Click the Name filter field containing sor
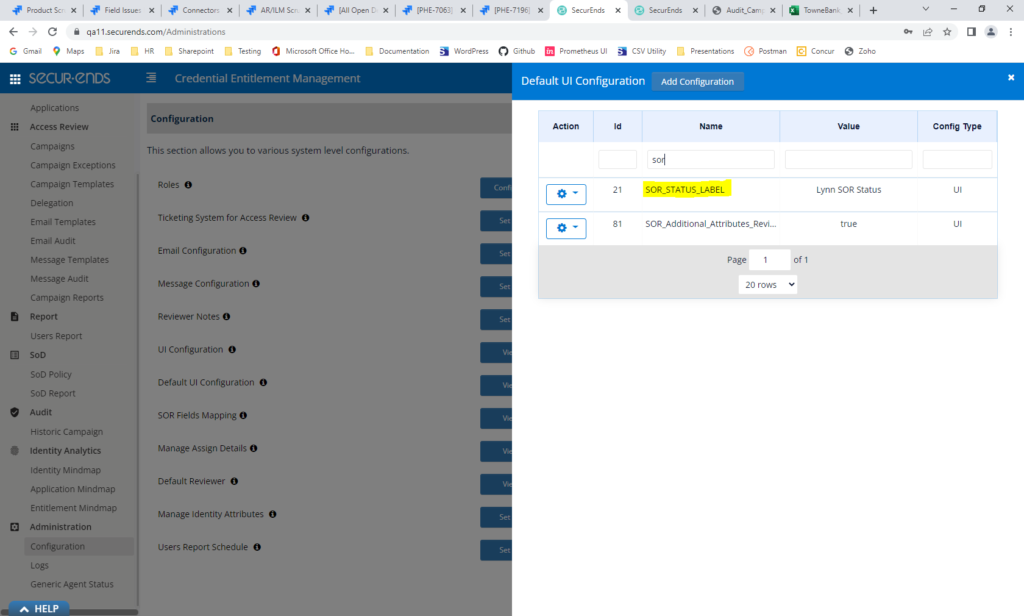The image size is (1024, 616). point(711,159)
